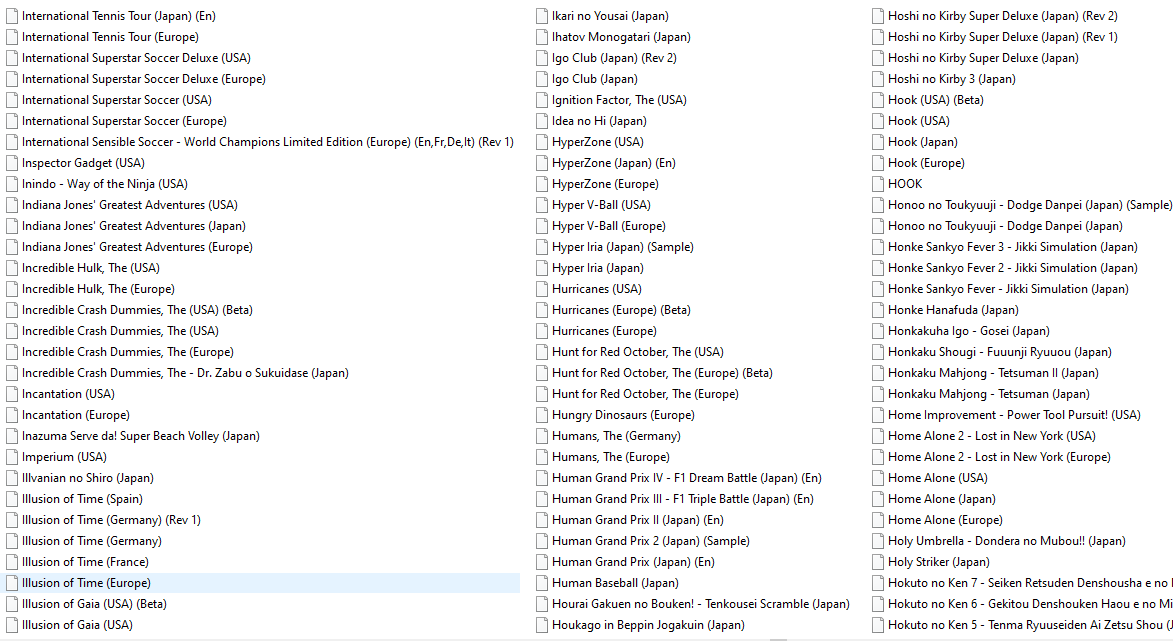Select Hyper V-Ball (Europe)
The width and height of the screenshot is (1173, 641).
point(609,226)
